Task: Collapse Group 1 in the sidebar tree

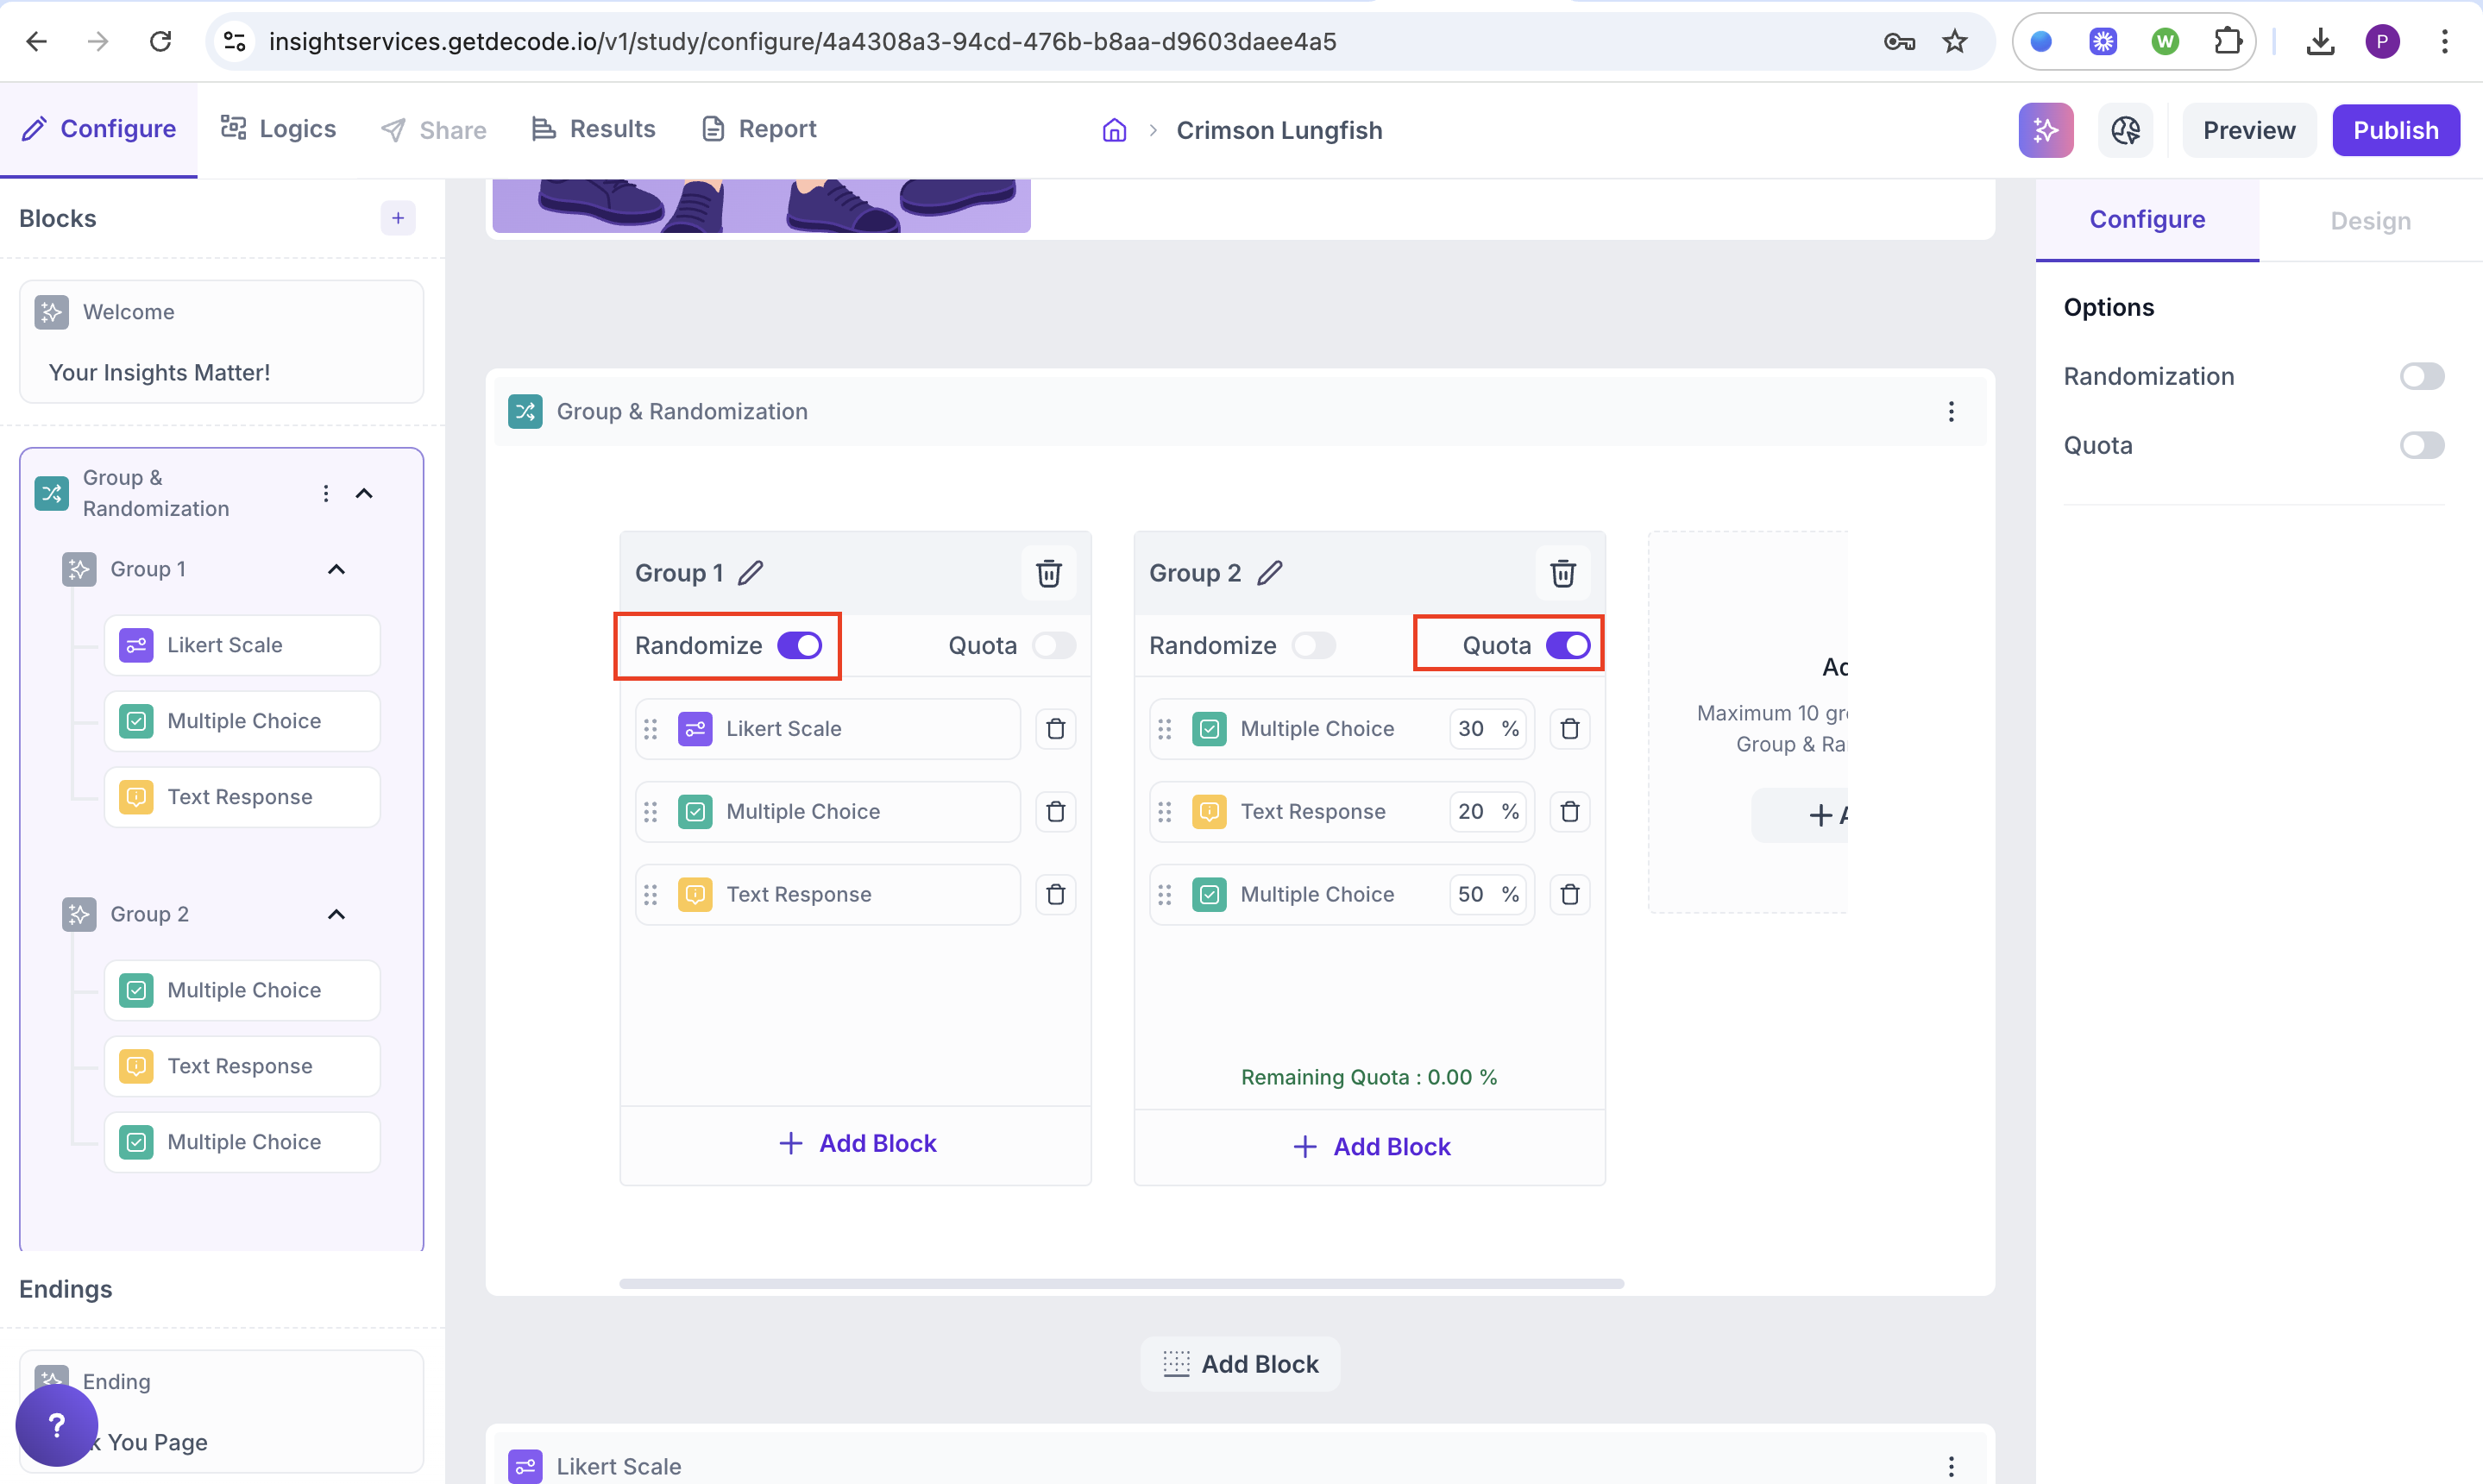Action: point(336,569)
